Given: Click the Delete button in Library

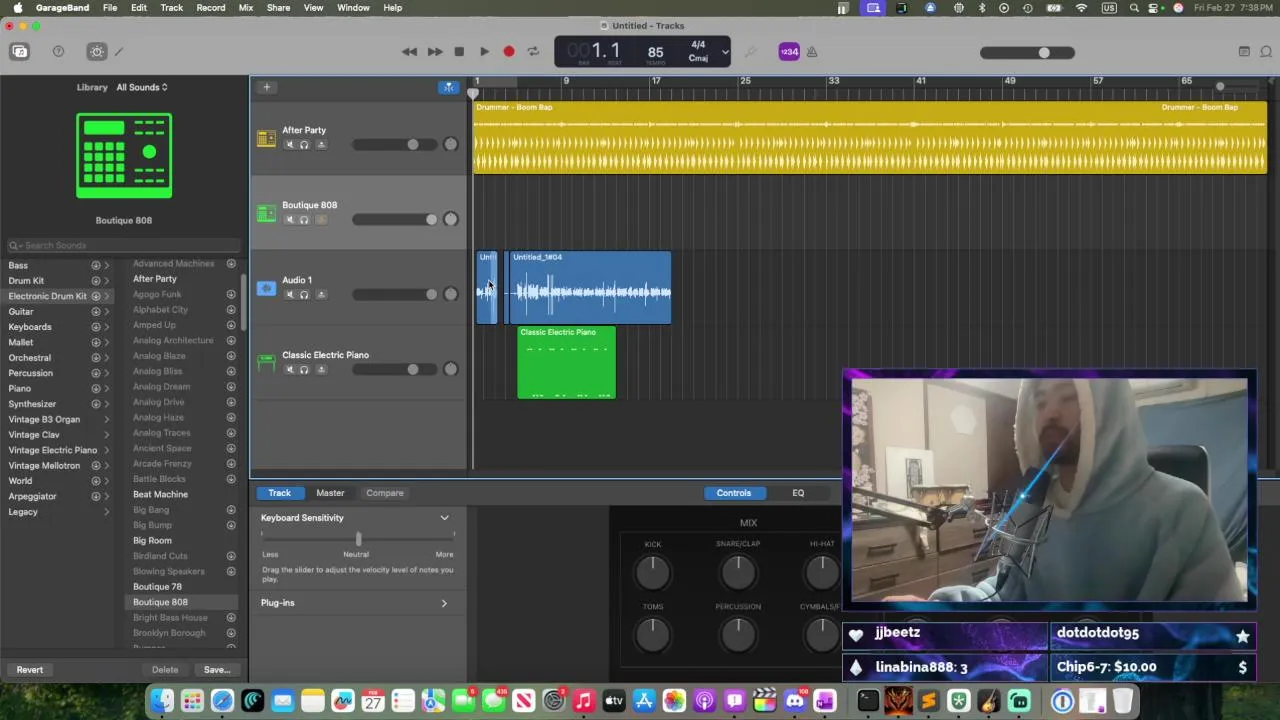Looking at the screenshot, I should (x=165, y=670).
